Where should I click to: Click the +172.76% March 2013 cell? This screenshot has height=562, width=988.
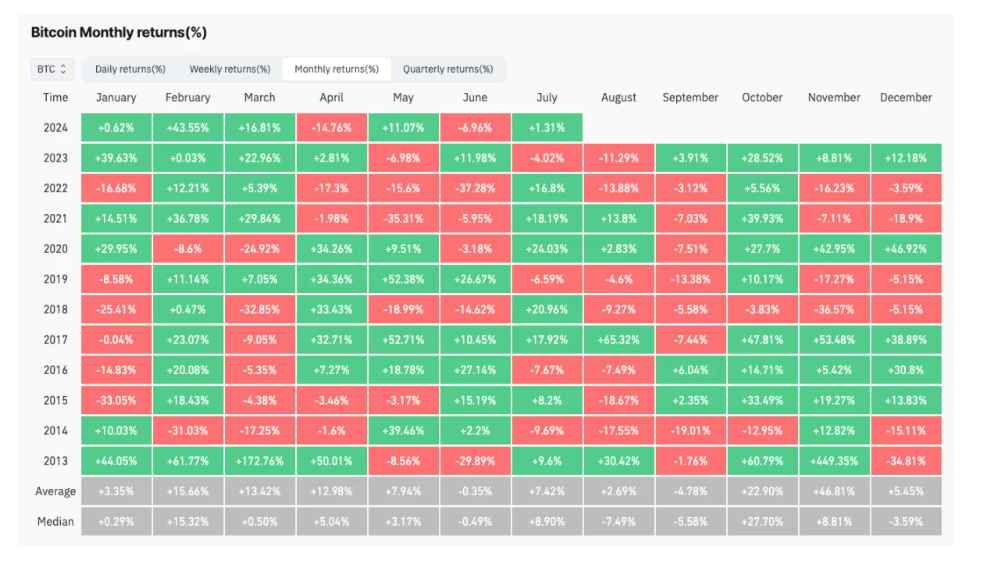tap(260, 462)
